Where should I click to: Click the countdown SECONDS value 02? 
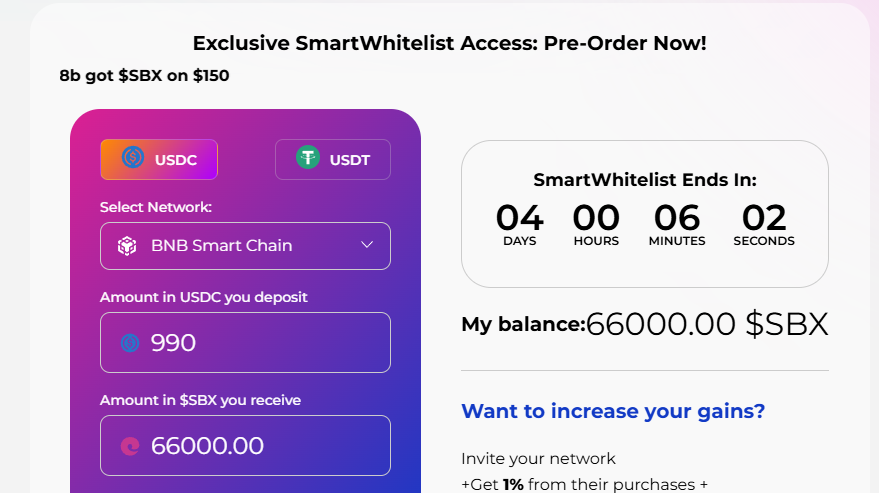(x=764, y=218)
